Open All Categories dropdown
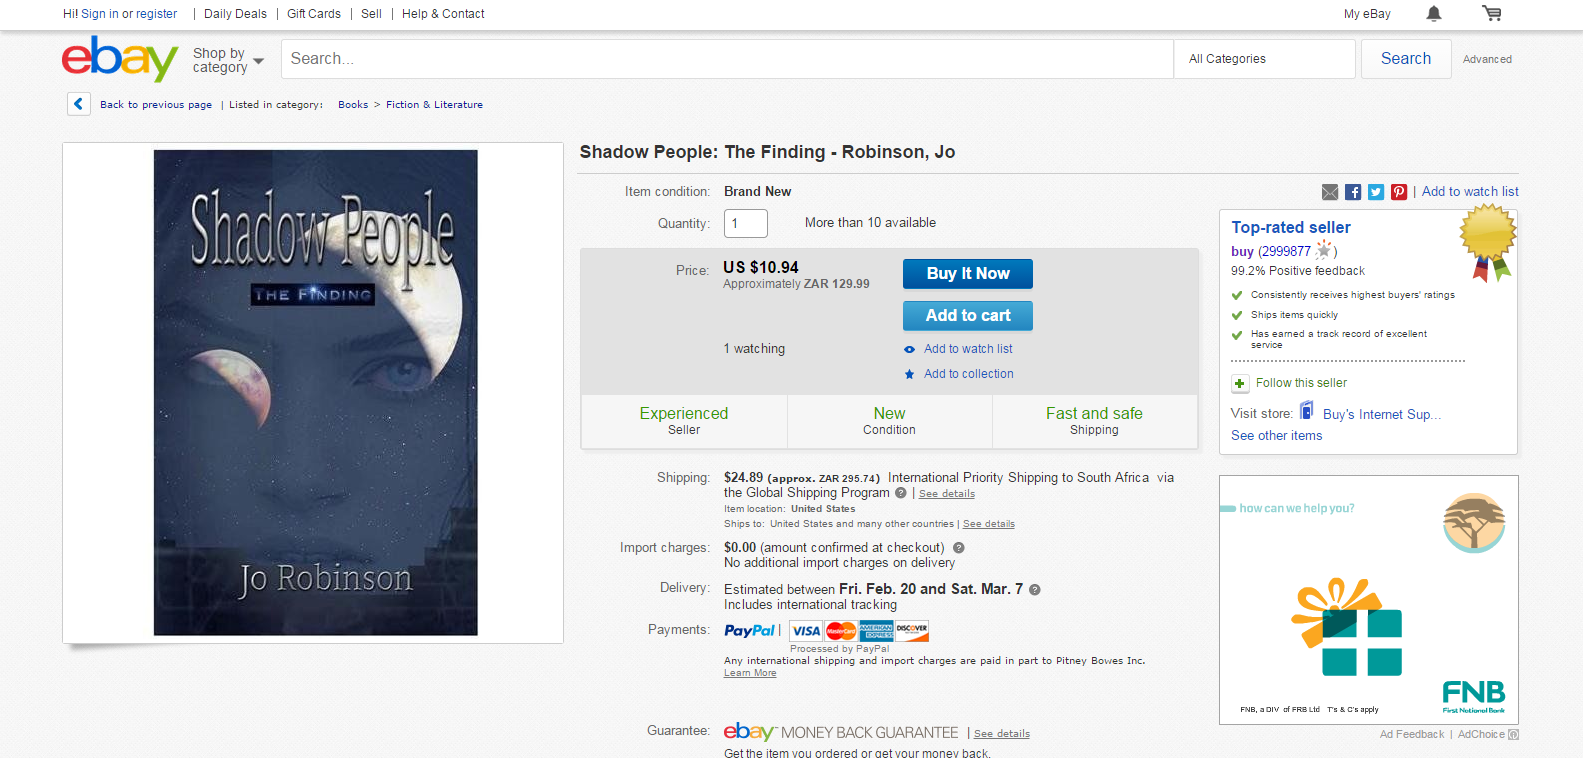 [1264, 59]
